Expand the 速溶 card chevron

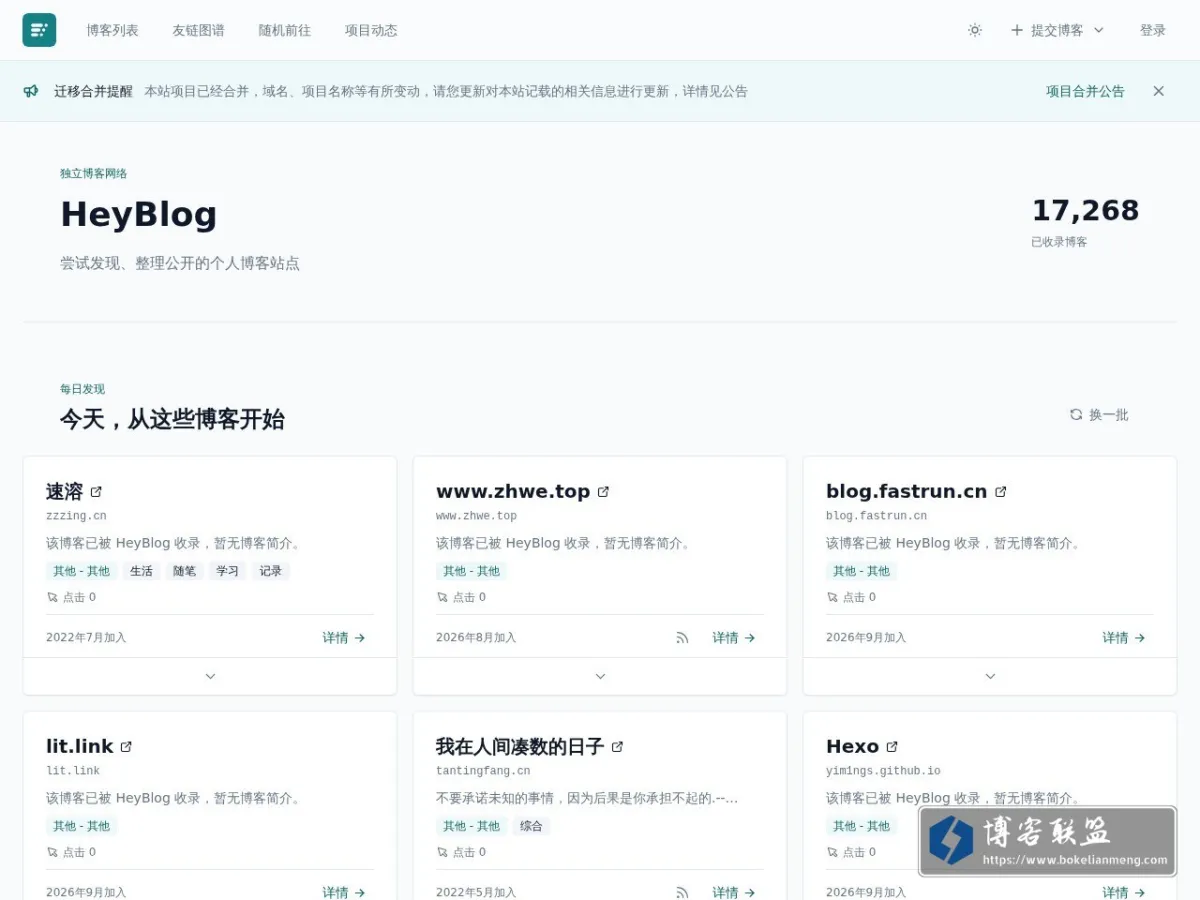tap(210, 676)
